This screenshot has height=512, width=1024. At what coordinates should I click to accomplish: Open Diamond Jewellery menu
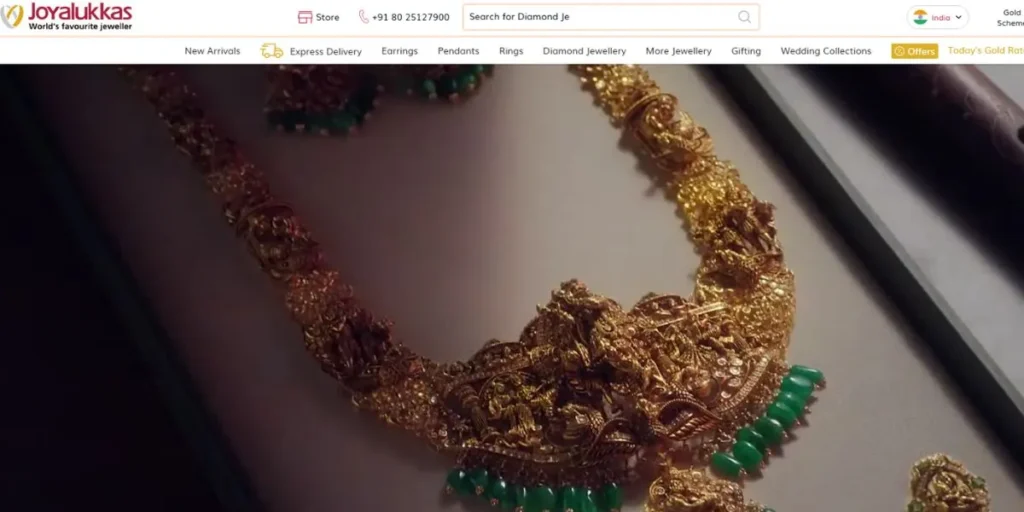584,51
